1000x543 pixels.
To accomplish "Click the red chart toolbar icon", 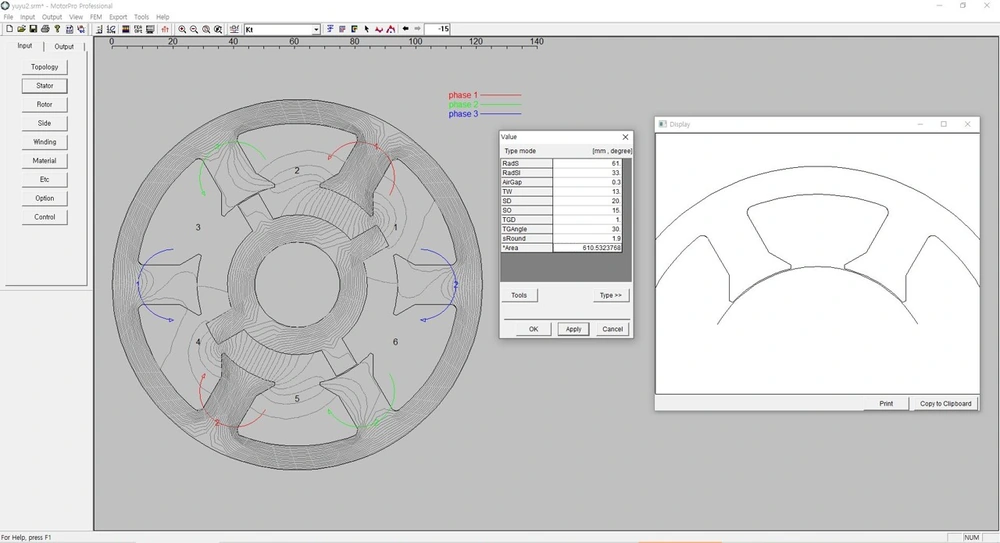I will [165, 29].
